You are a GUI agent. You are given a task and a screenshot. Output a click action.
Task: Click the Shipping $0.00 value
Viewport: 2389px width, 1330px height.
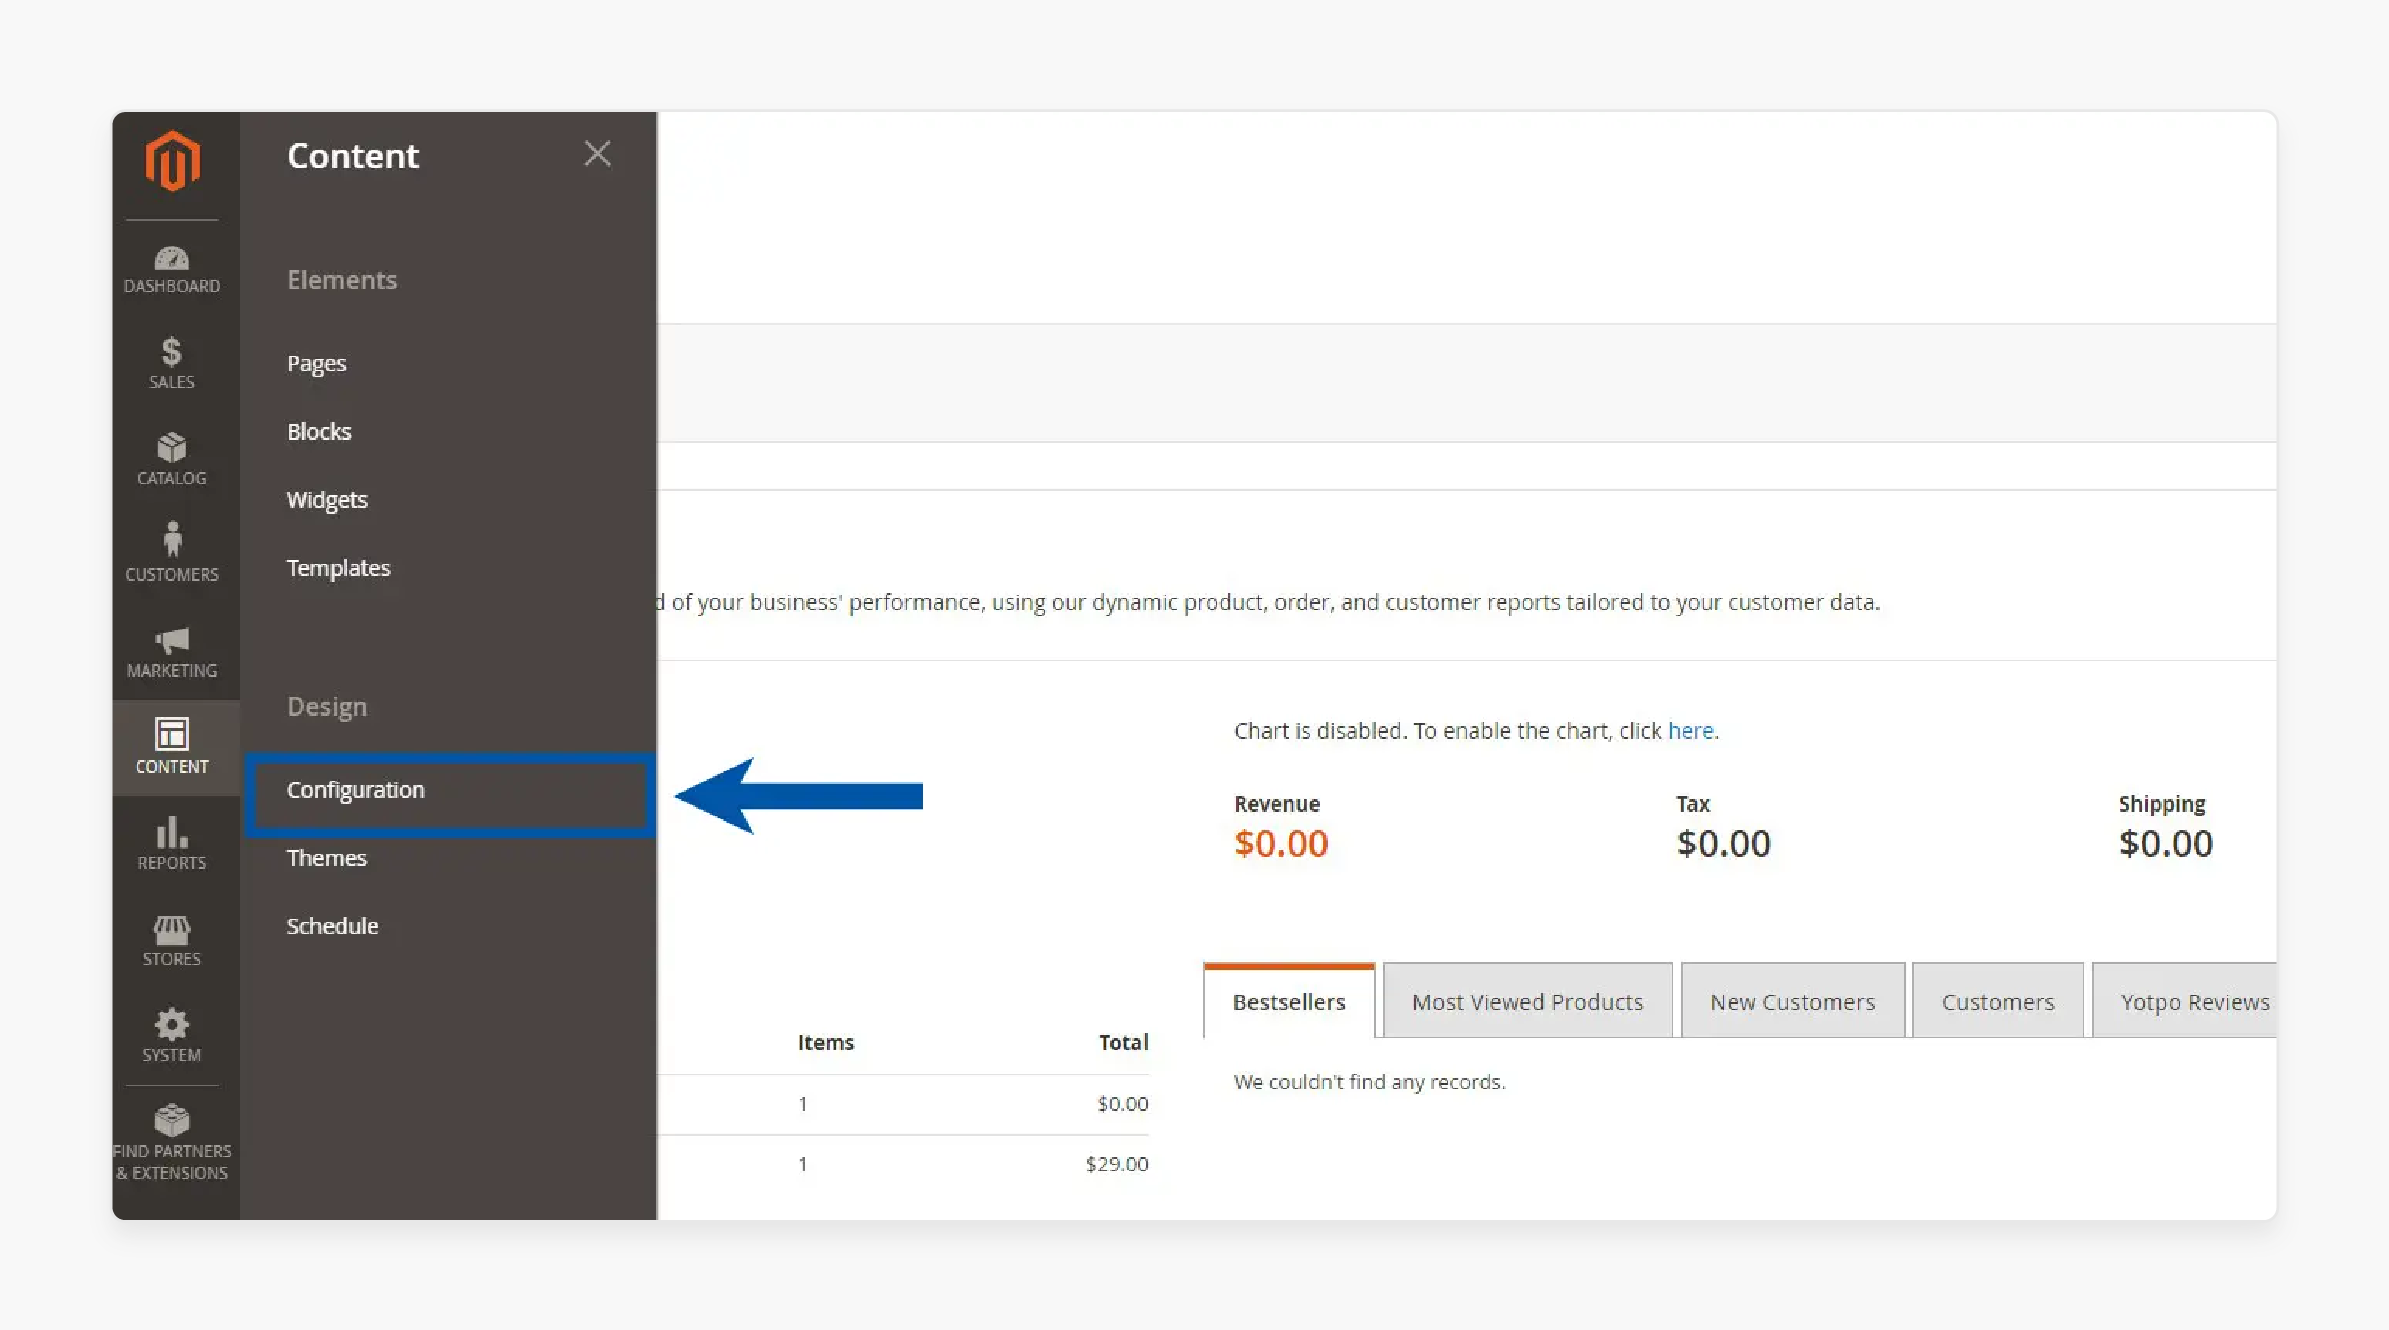pyautogui.click(x=2165, y=843)
